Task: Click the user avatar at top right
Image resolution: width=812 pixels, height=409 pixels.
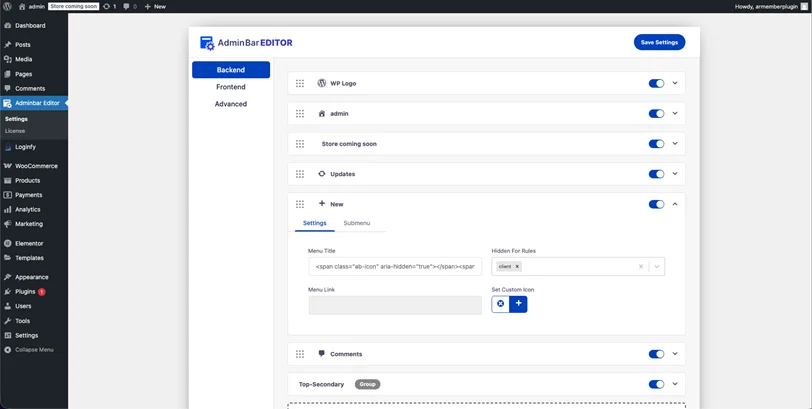Action: click(x=803, y=7)
